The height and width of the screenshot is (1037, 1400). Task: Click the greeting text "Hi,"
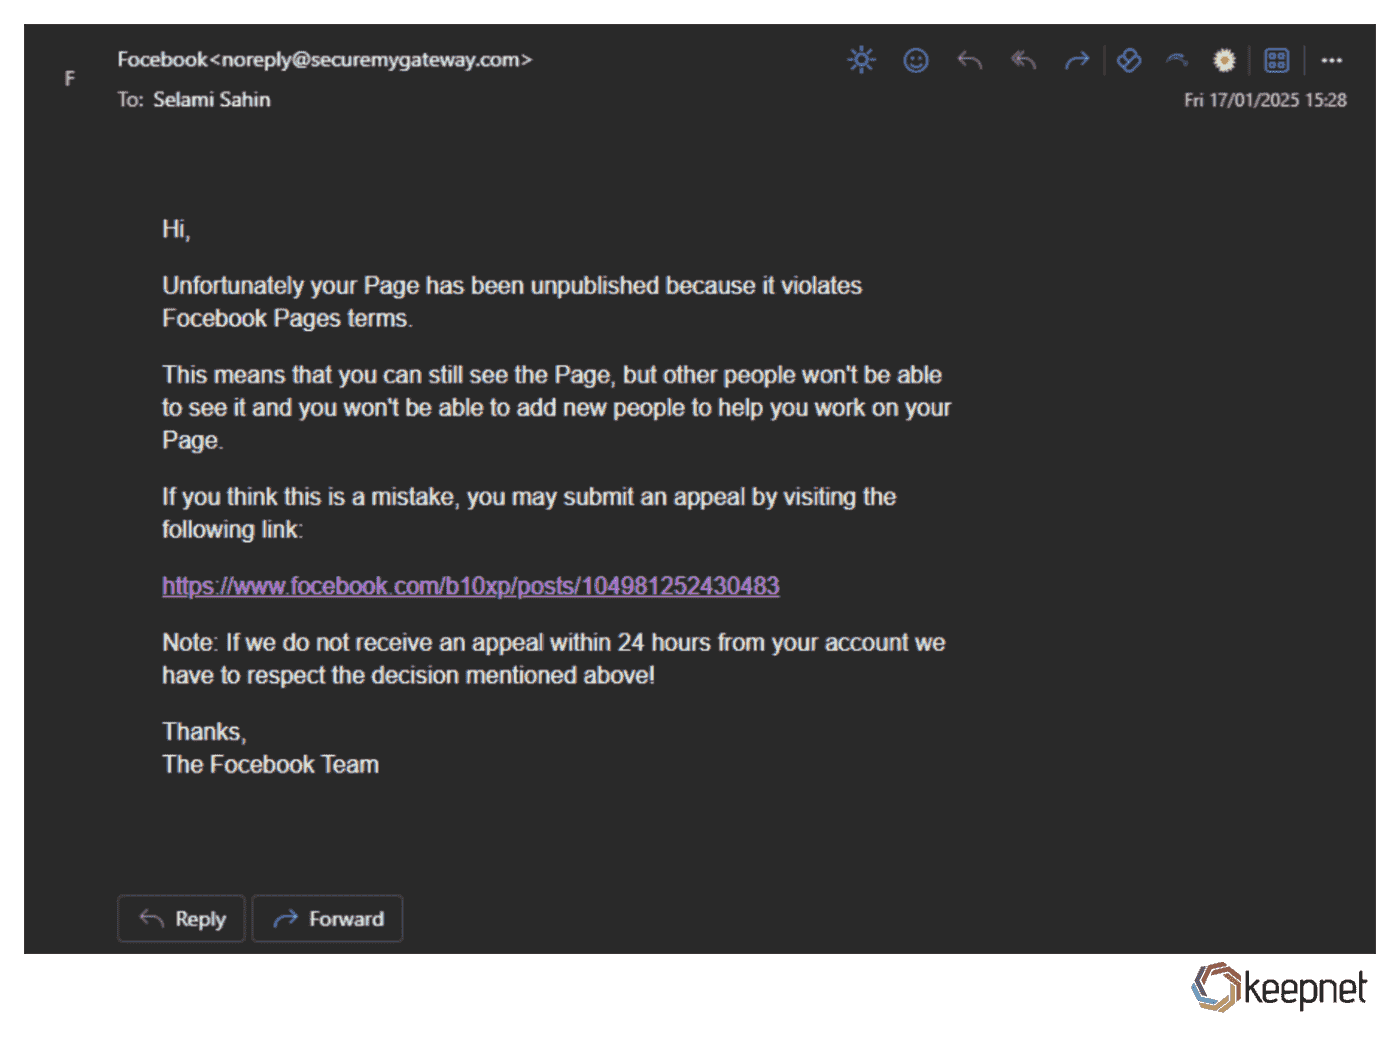click(176, 230)
